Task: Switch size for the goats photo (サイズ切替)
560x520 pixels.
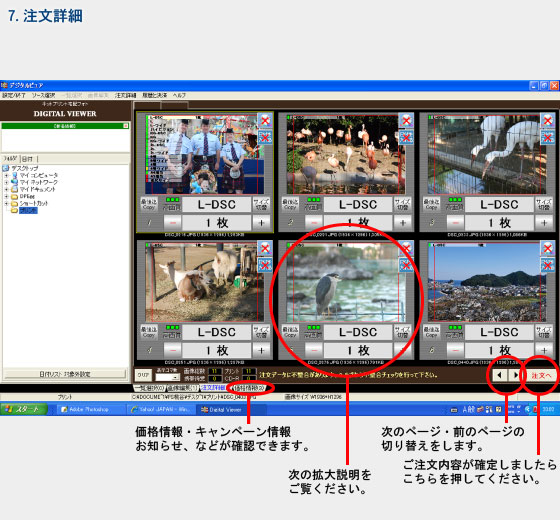Action: (x=261, y=332)
